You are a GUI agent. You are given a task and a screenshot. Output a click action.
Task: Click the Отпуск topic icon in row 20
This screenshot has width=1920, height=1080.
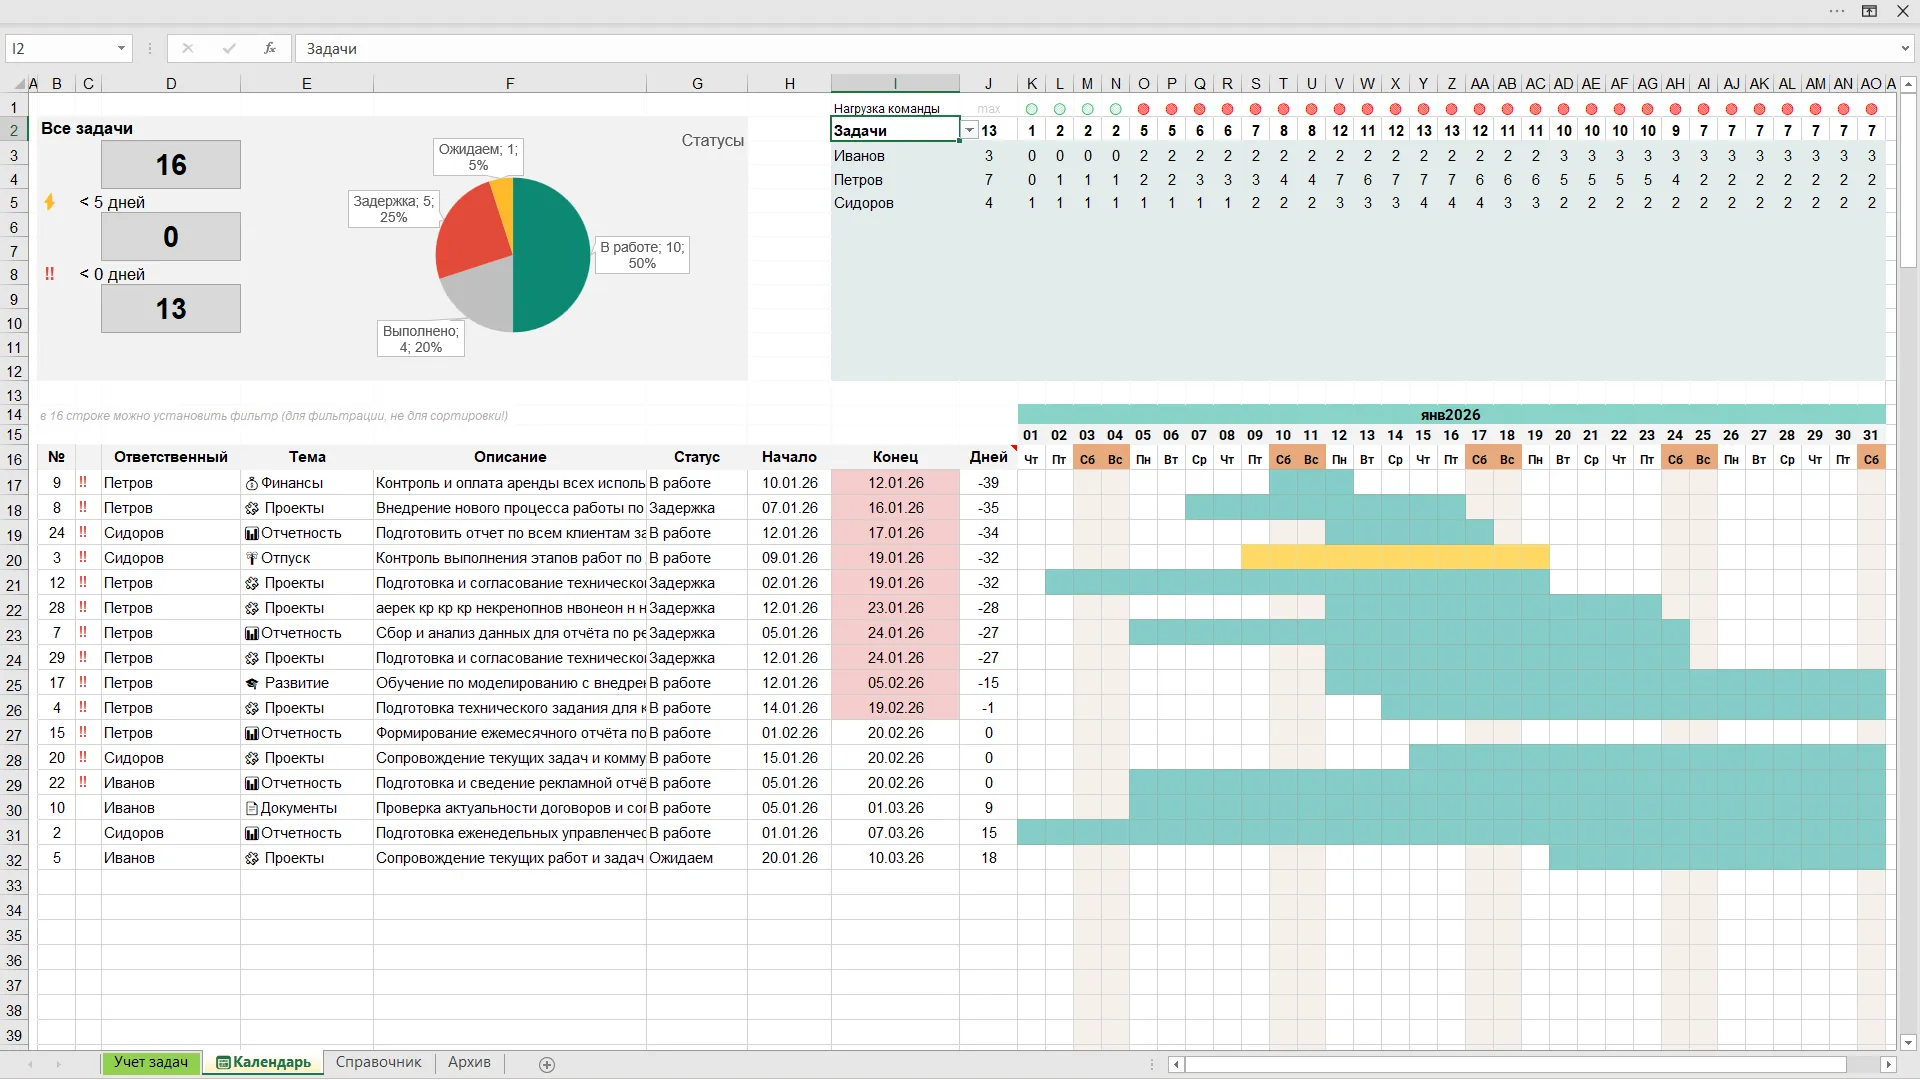click(x=252, y=558)
